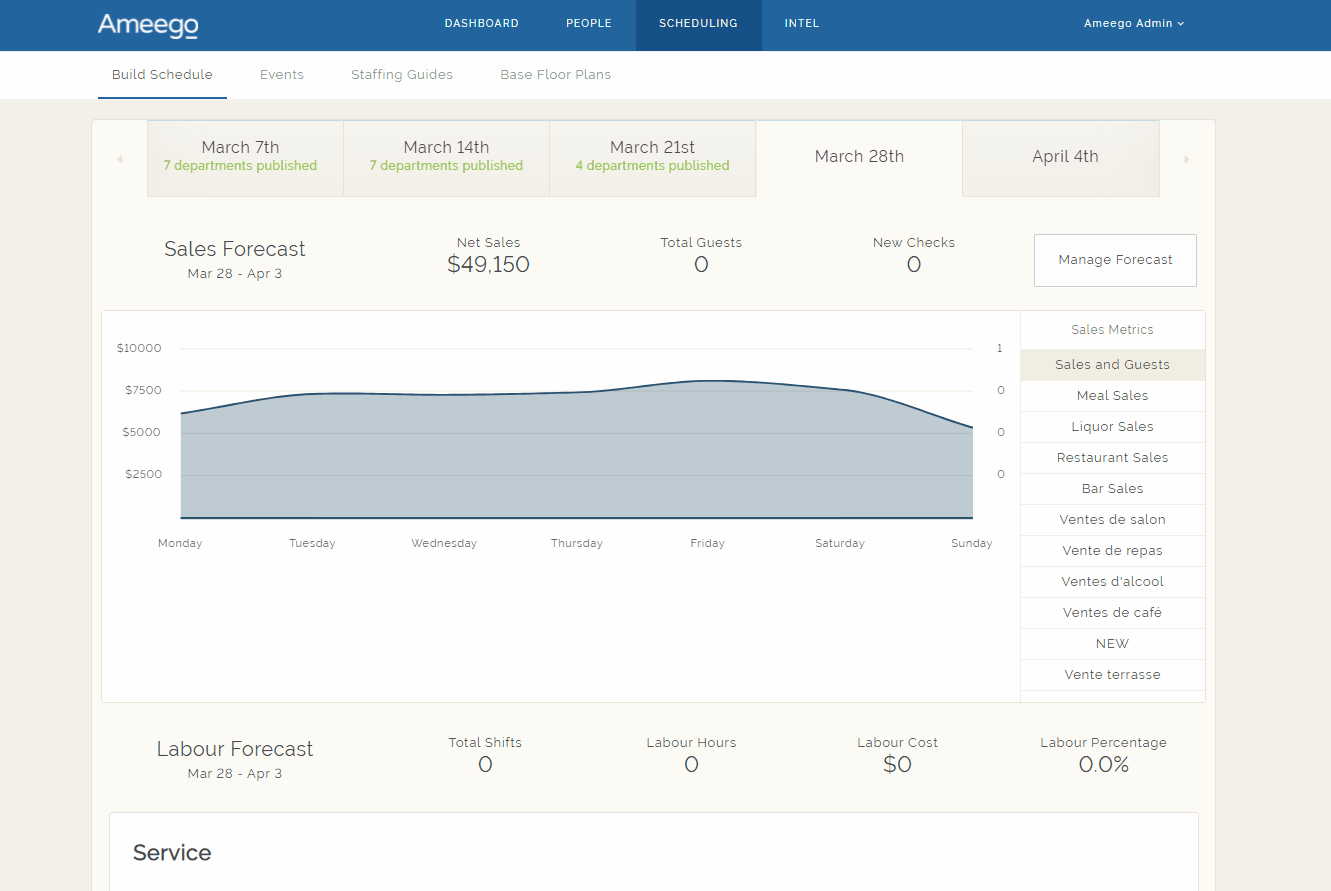The image size is (1331, 891).
Task: Open the Dashboard menu item
Action: [481, 24]
